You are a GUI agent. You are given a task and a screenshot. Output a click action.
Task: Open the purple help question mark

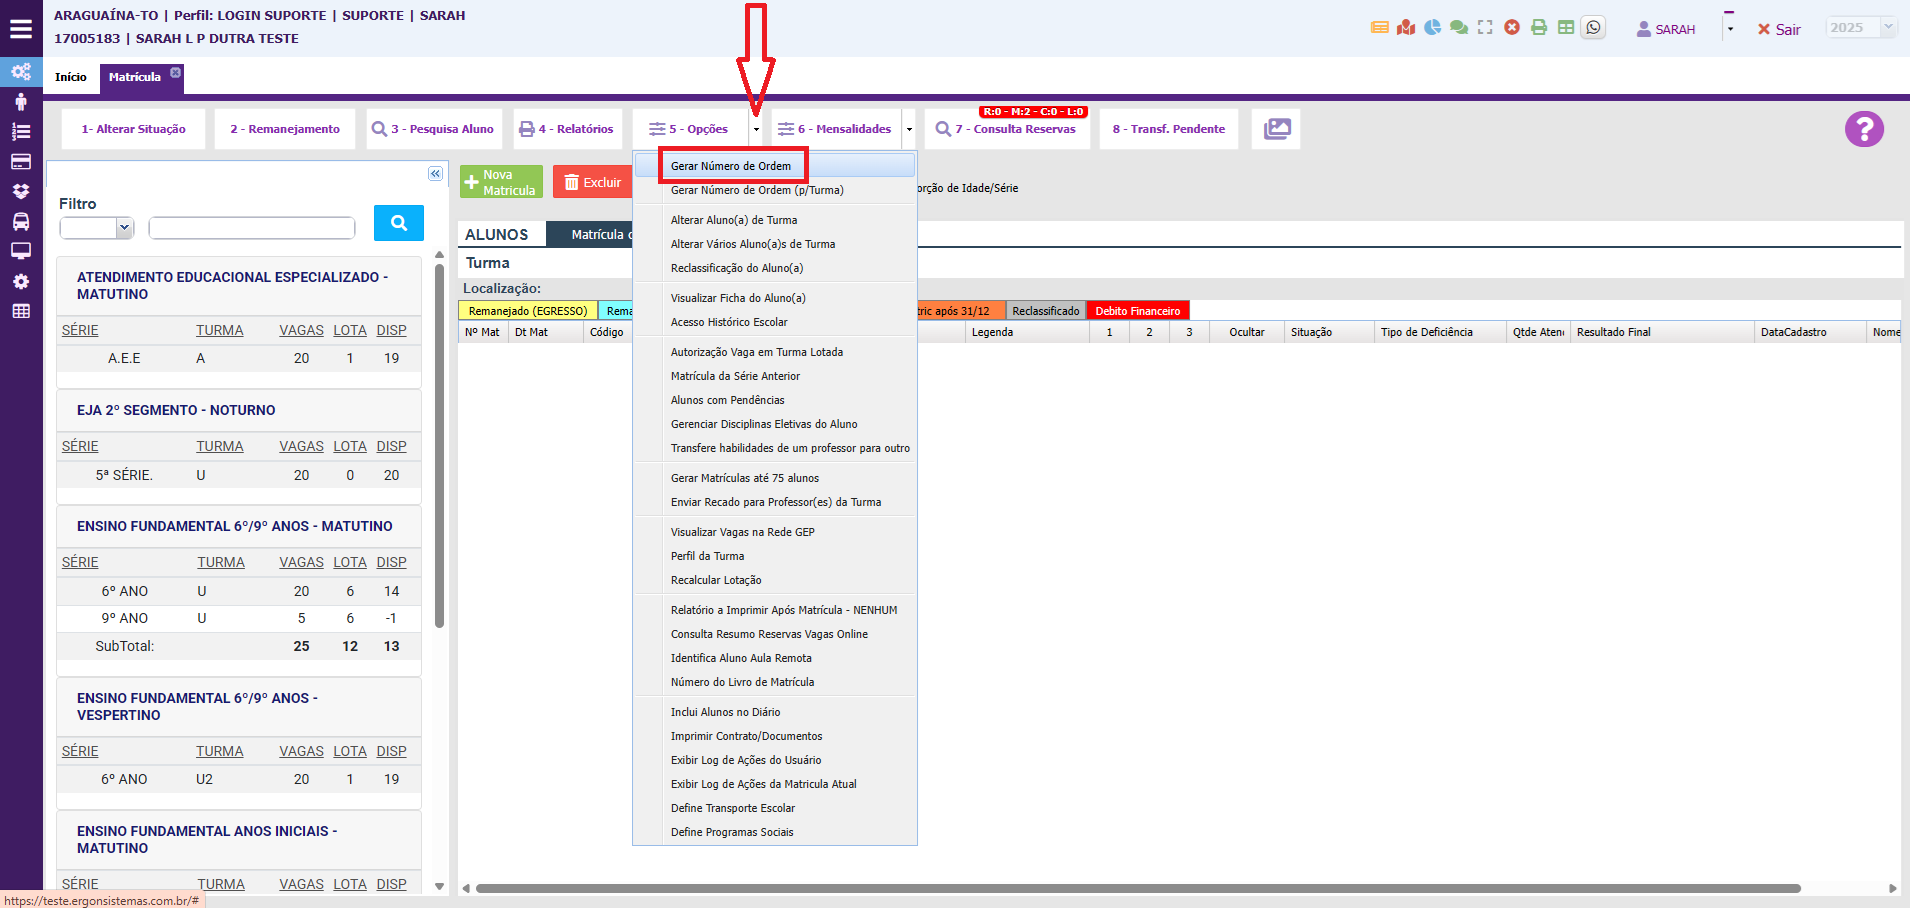tap(1864, 129)
